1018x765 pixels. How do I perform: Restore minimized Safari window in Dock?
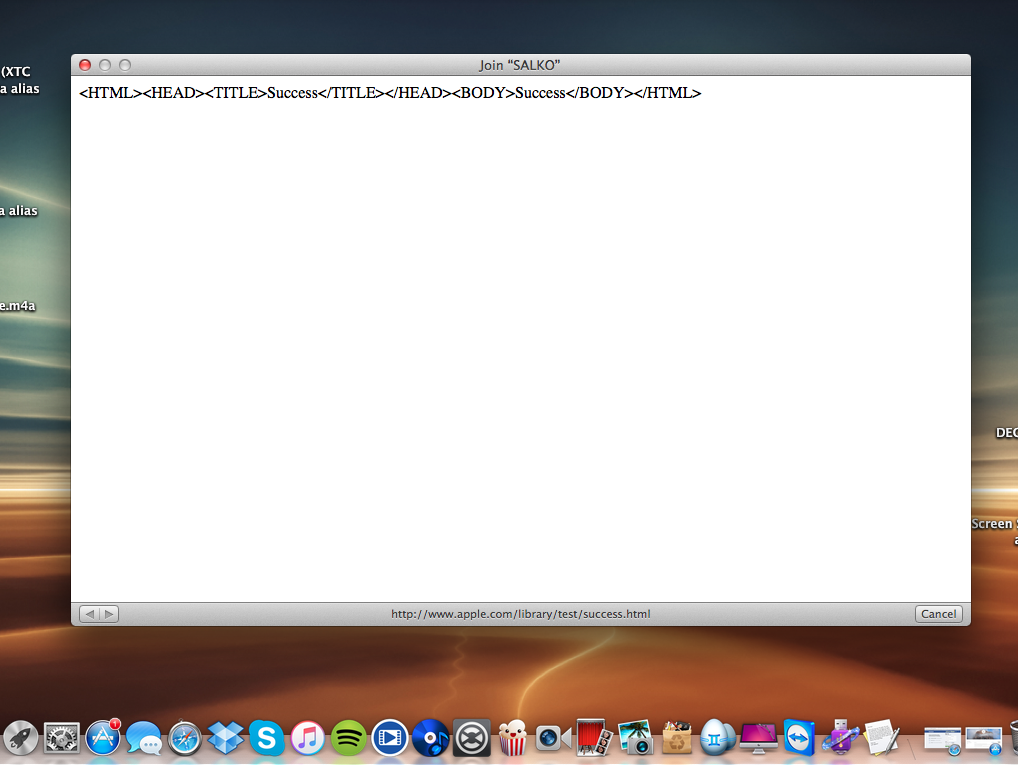click(x=942, y=741)
